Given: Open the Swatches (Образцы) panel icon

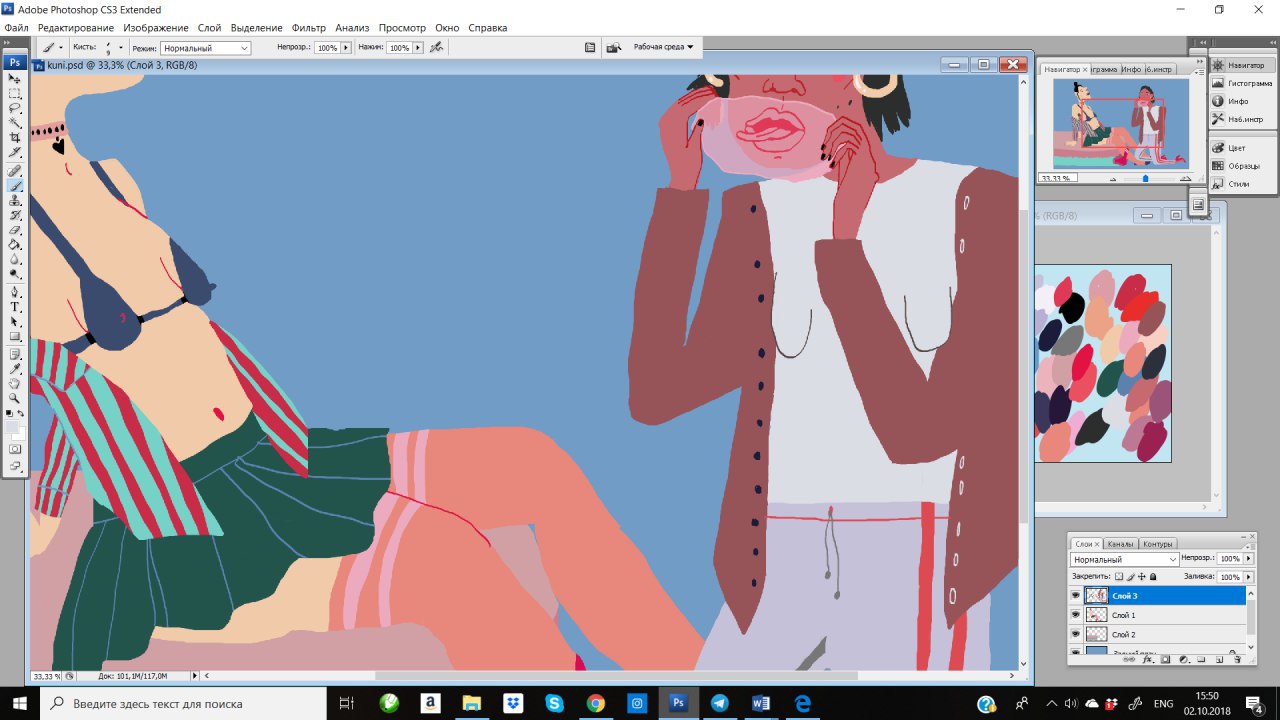Looking at the screenshot, I should (x=1242, y=165).
